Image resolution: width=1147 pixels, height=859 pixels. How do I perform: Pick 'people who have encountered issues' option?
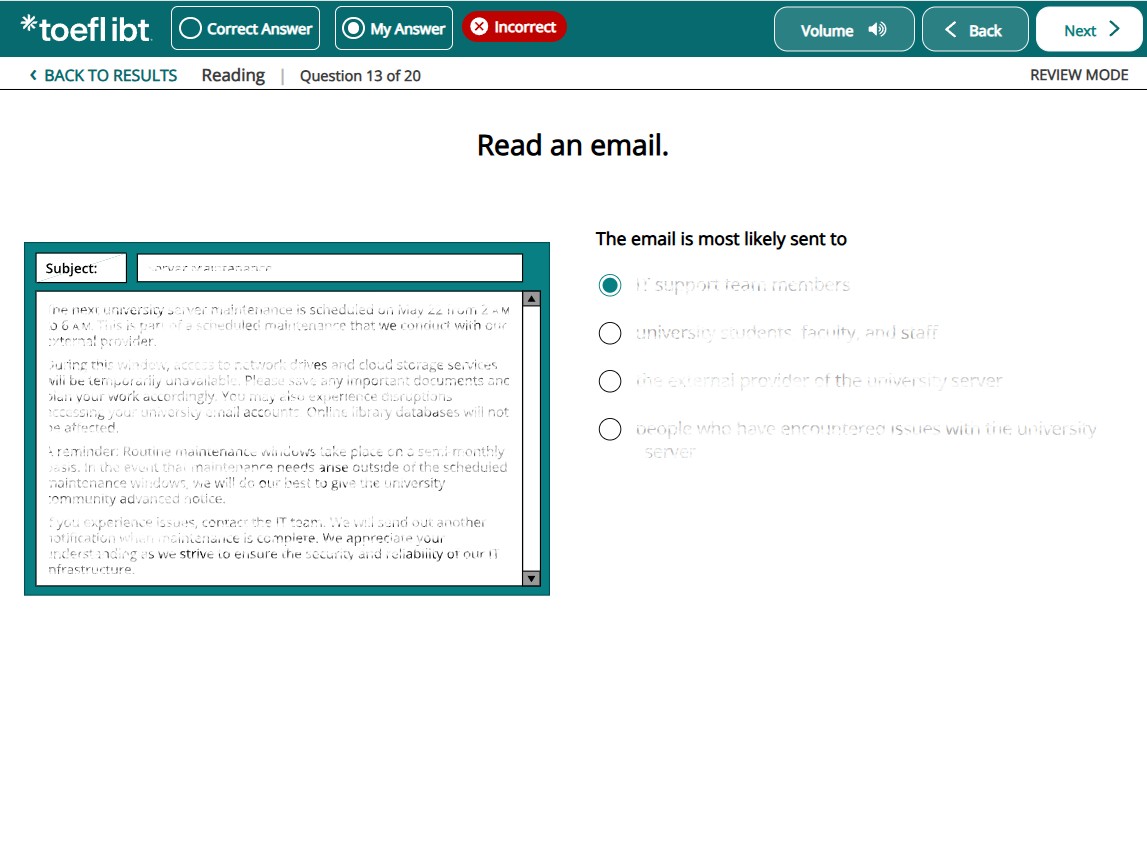click(x=610, y=429)
